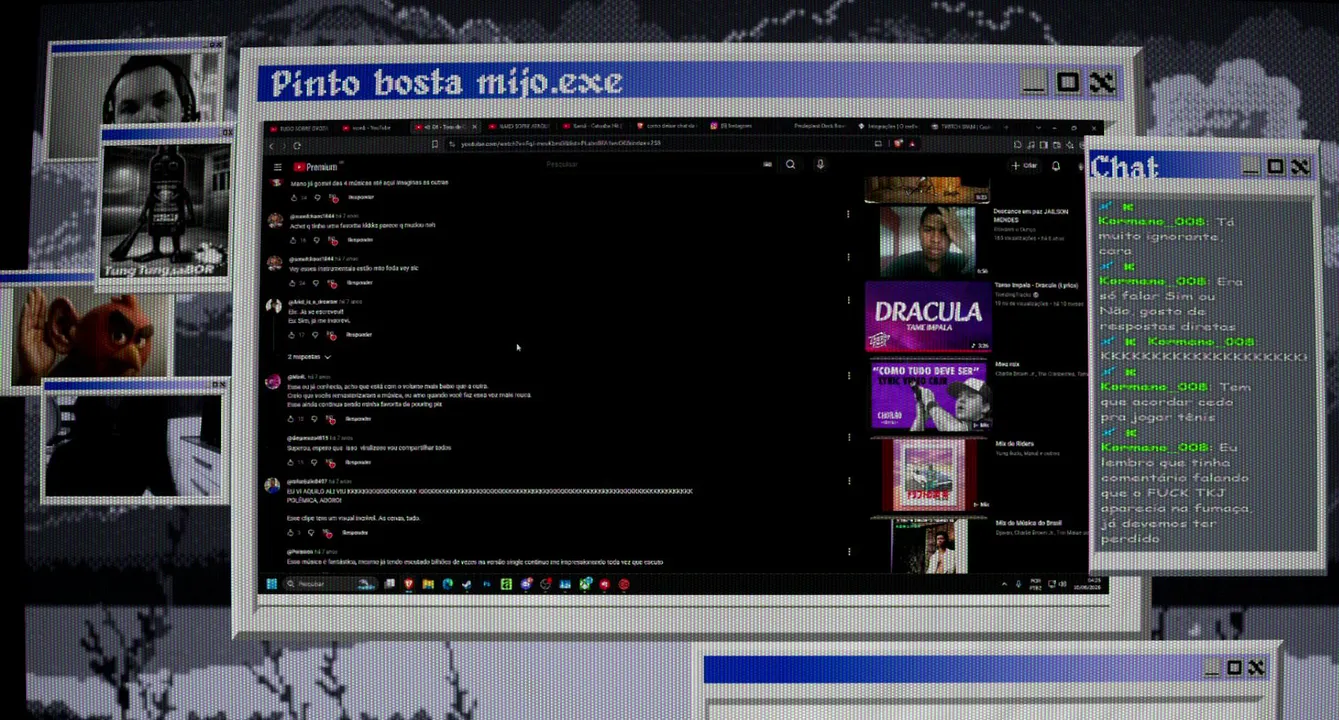Image resolution: width=1339 pixels, height=720 pixels.
Task: Switch to the 'como deixar chat da' tab
Action: pos(668,127)
